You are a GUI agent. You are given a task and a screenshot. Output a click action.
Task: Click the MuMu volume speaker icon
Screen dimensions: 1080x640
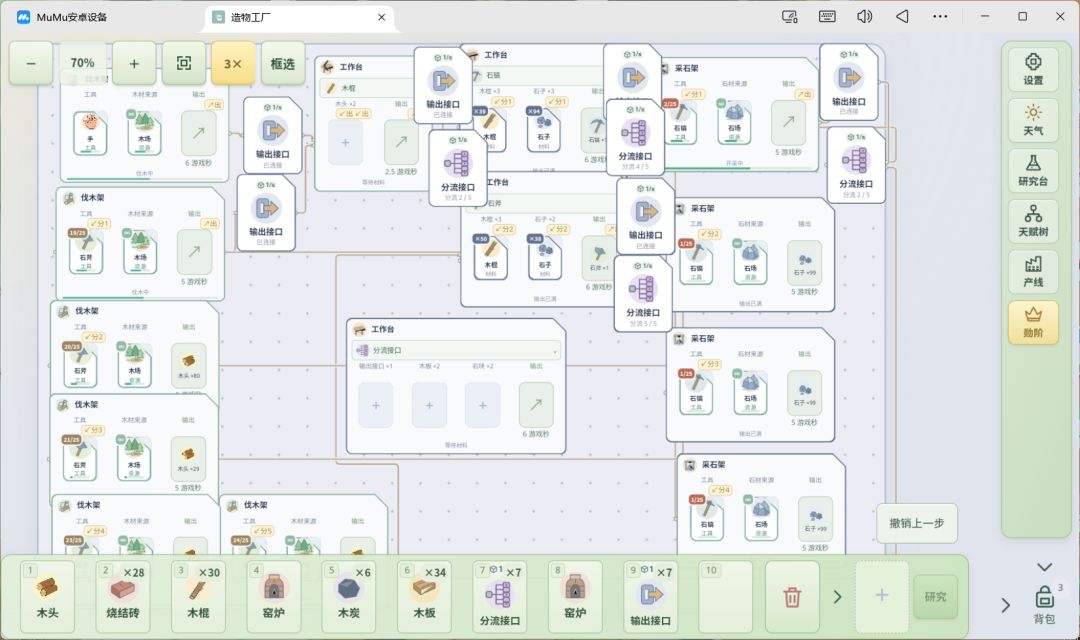864,17
